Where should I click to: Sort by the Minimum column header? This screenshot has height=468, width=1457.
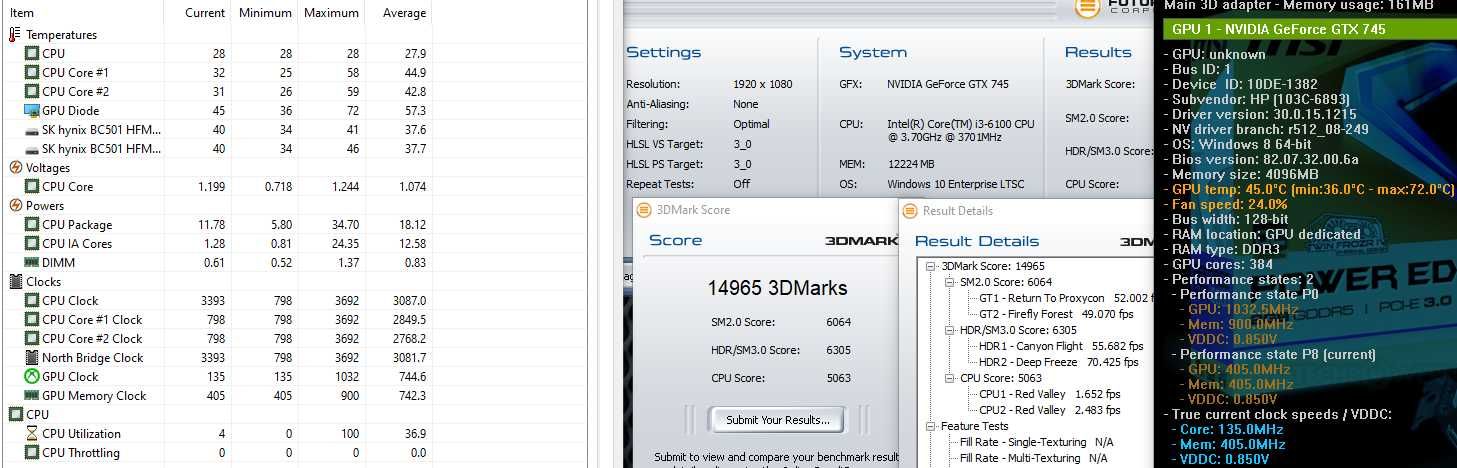coord(265,13)
